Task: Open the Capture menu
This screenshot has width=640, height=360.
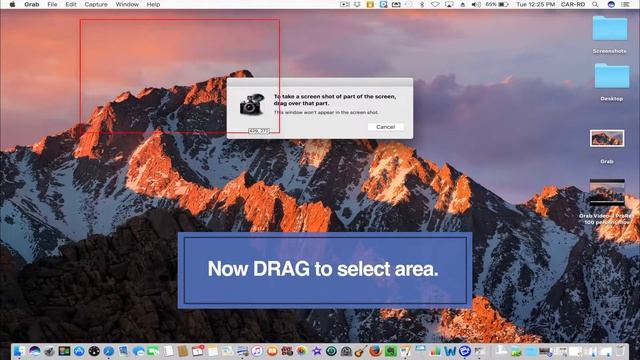Action: [96, 4]
